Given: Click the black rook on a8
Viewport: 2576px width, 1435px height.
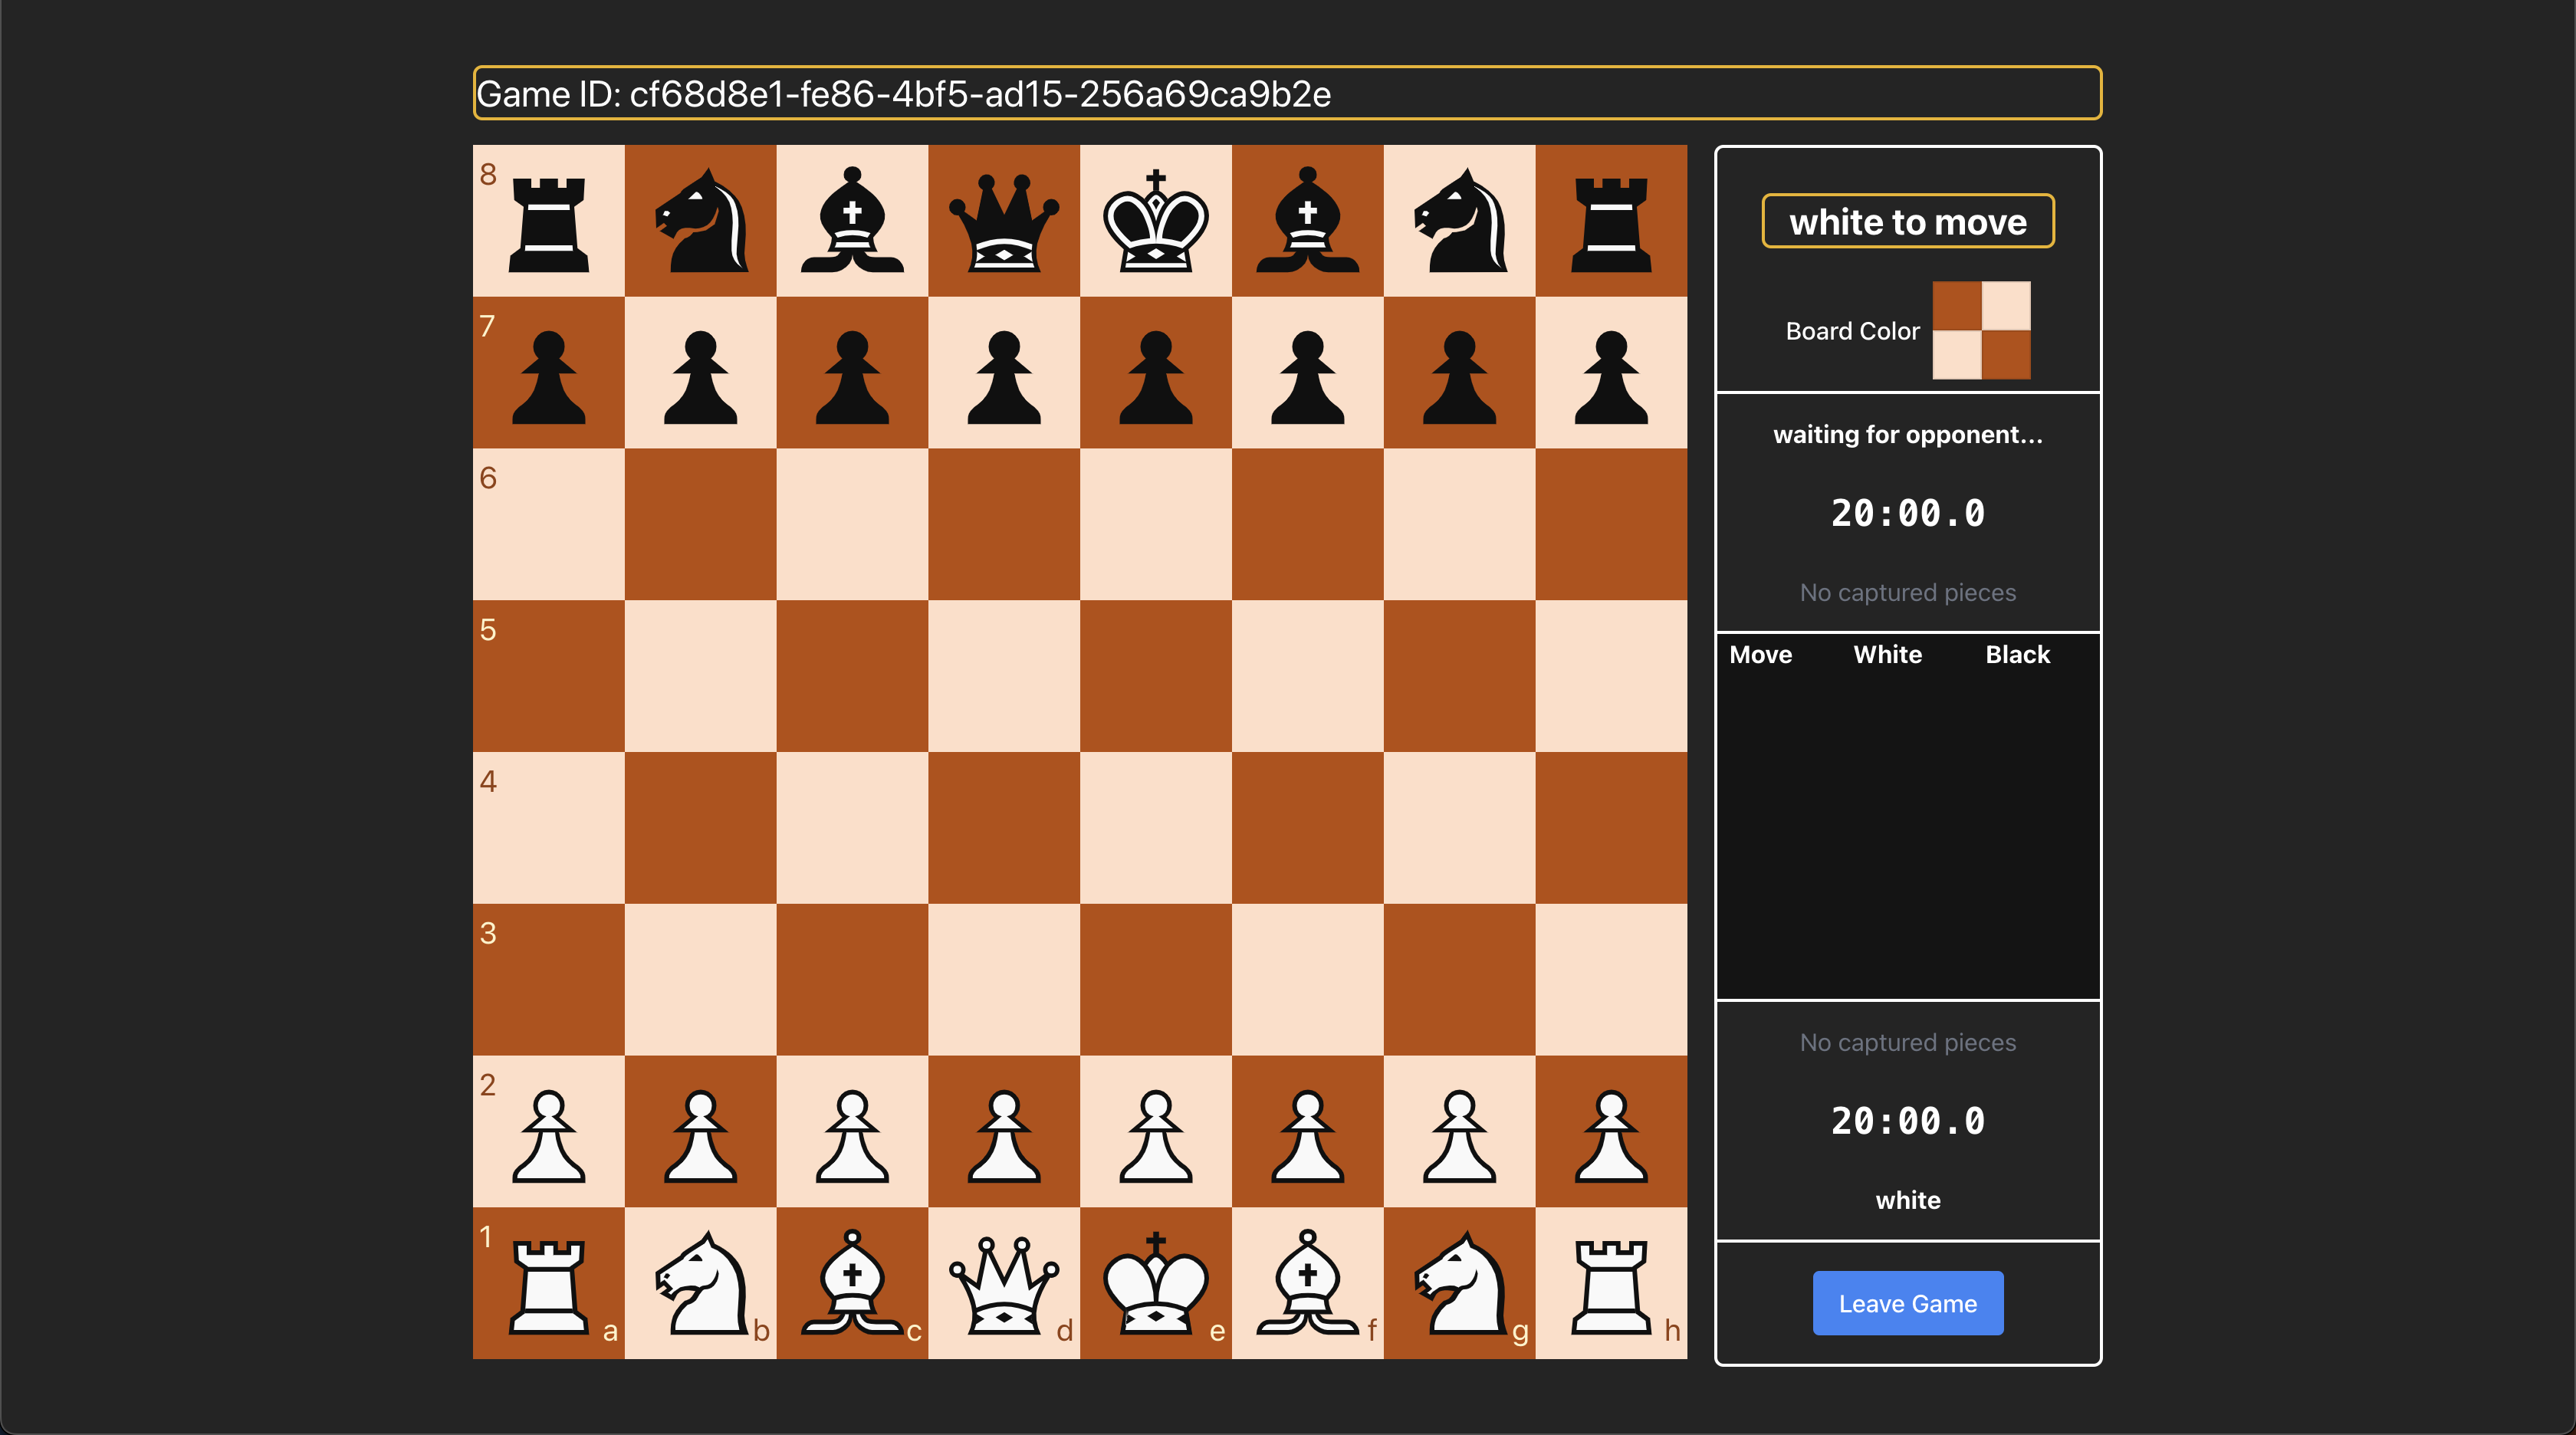Looking at the screenshot, I should click(550, 220).
